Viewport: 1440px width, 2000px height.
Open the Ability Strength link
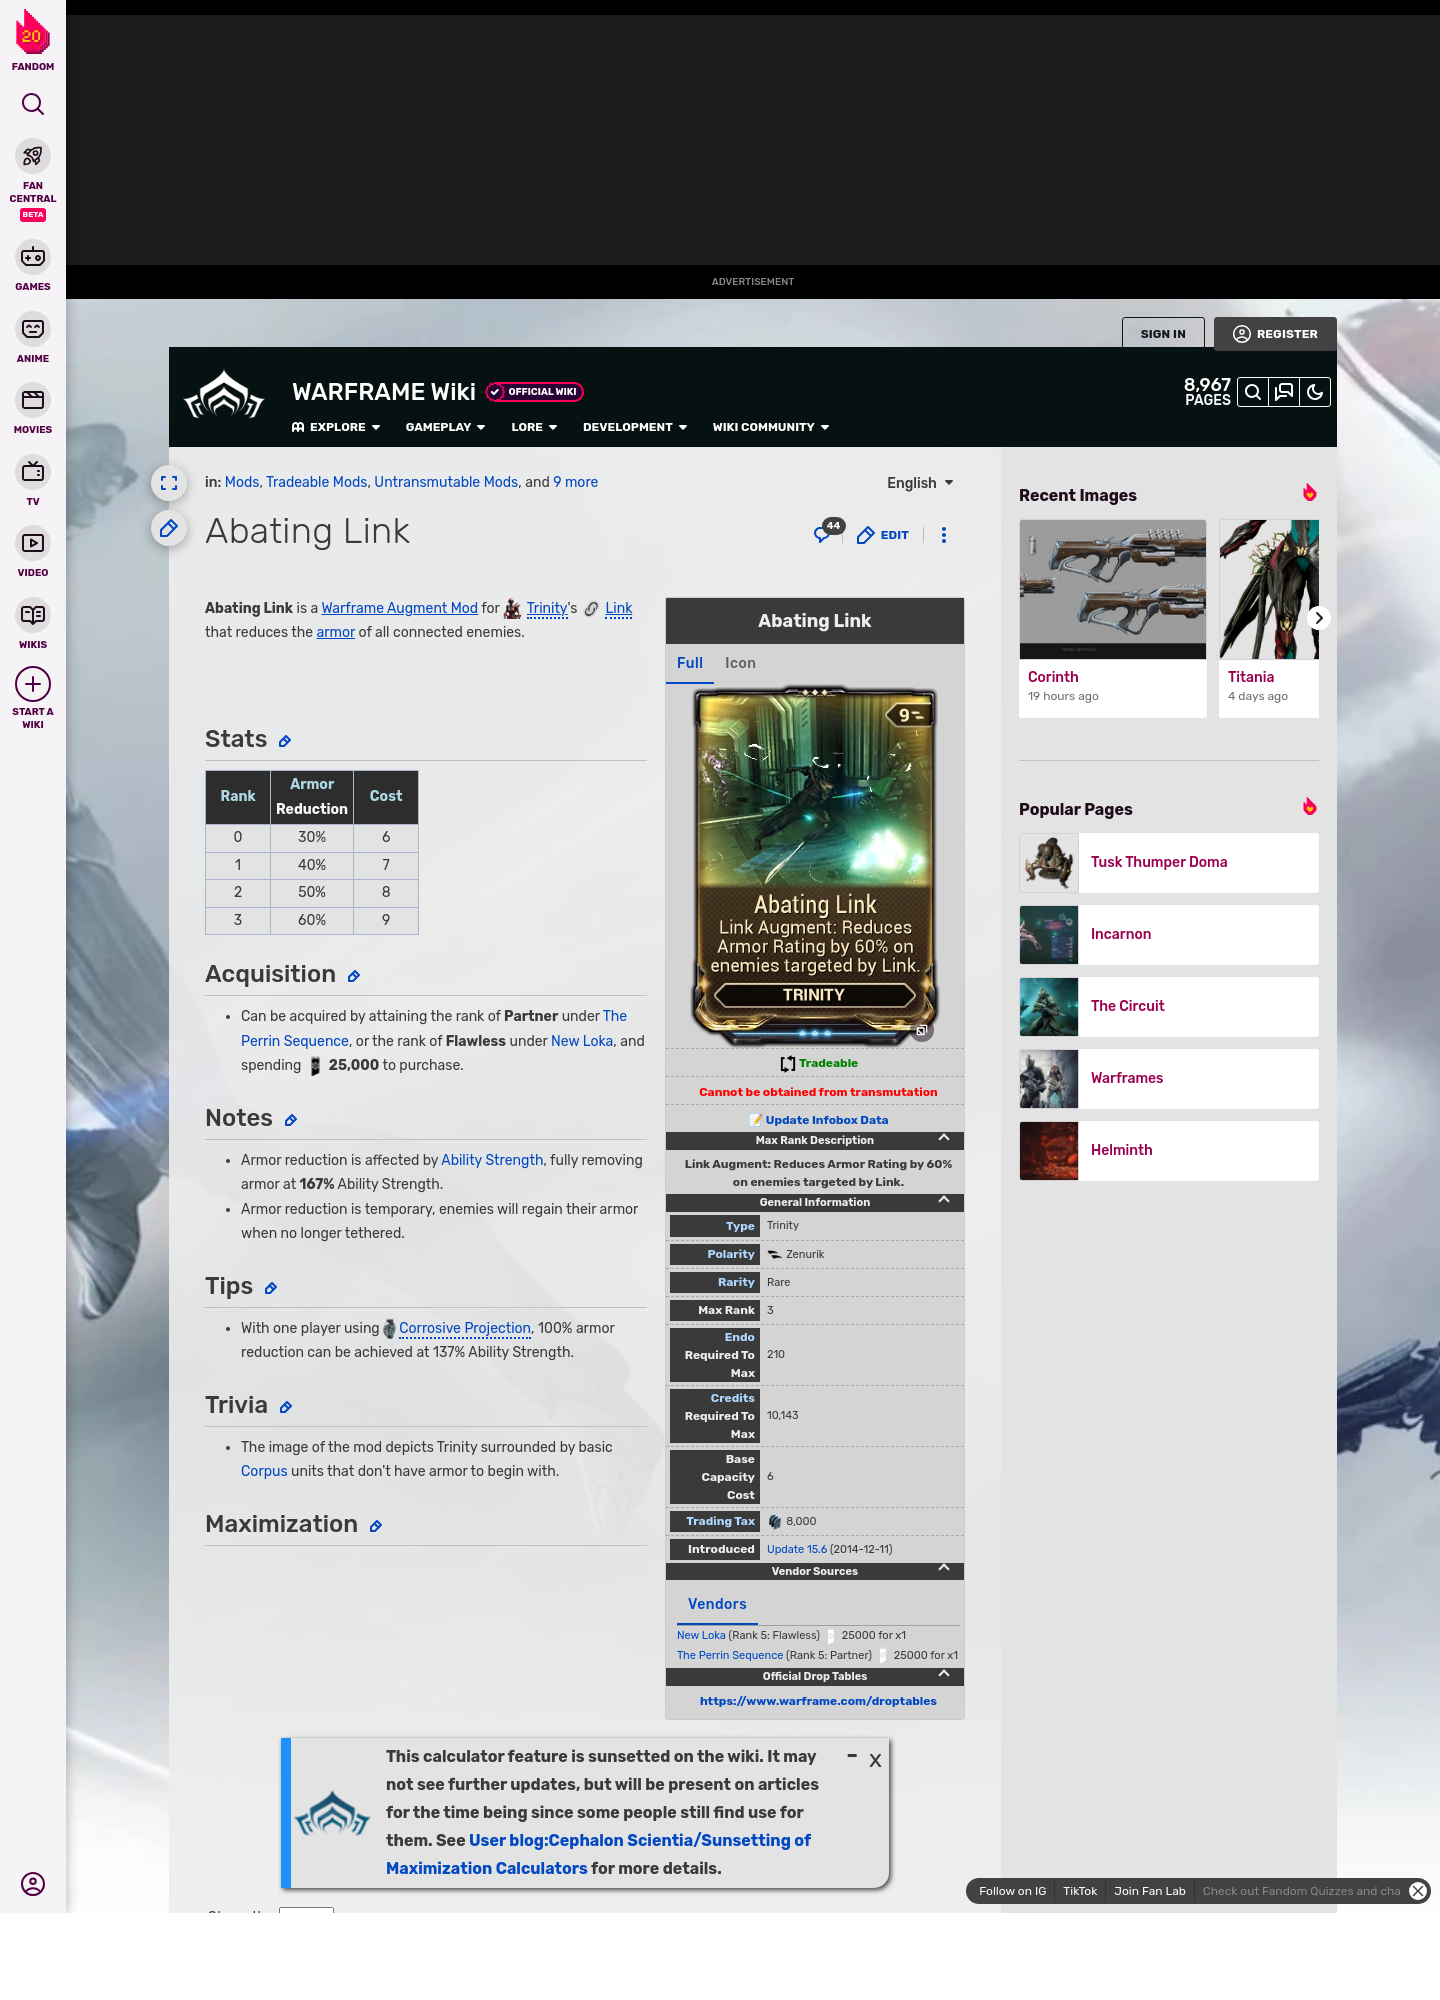click(x=492, y=1160)
